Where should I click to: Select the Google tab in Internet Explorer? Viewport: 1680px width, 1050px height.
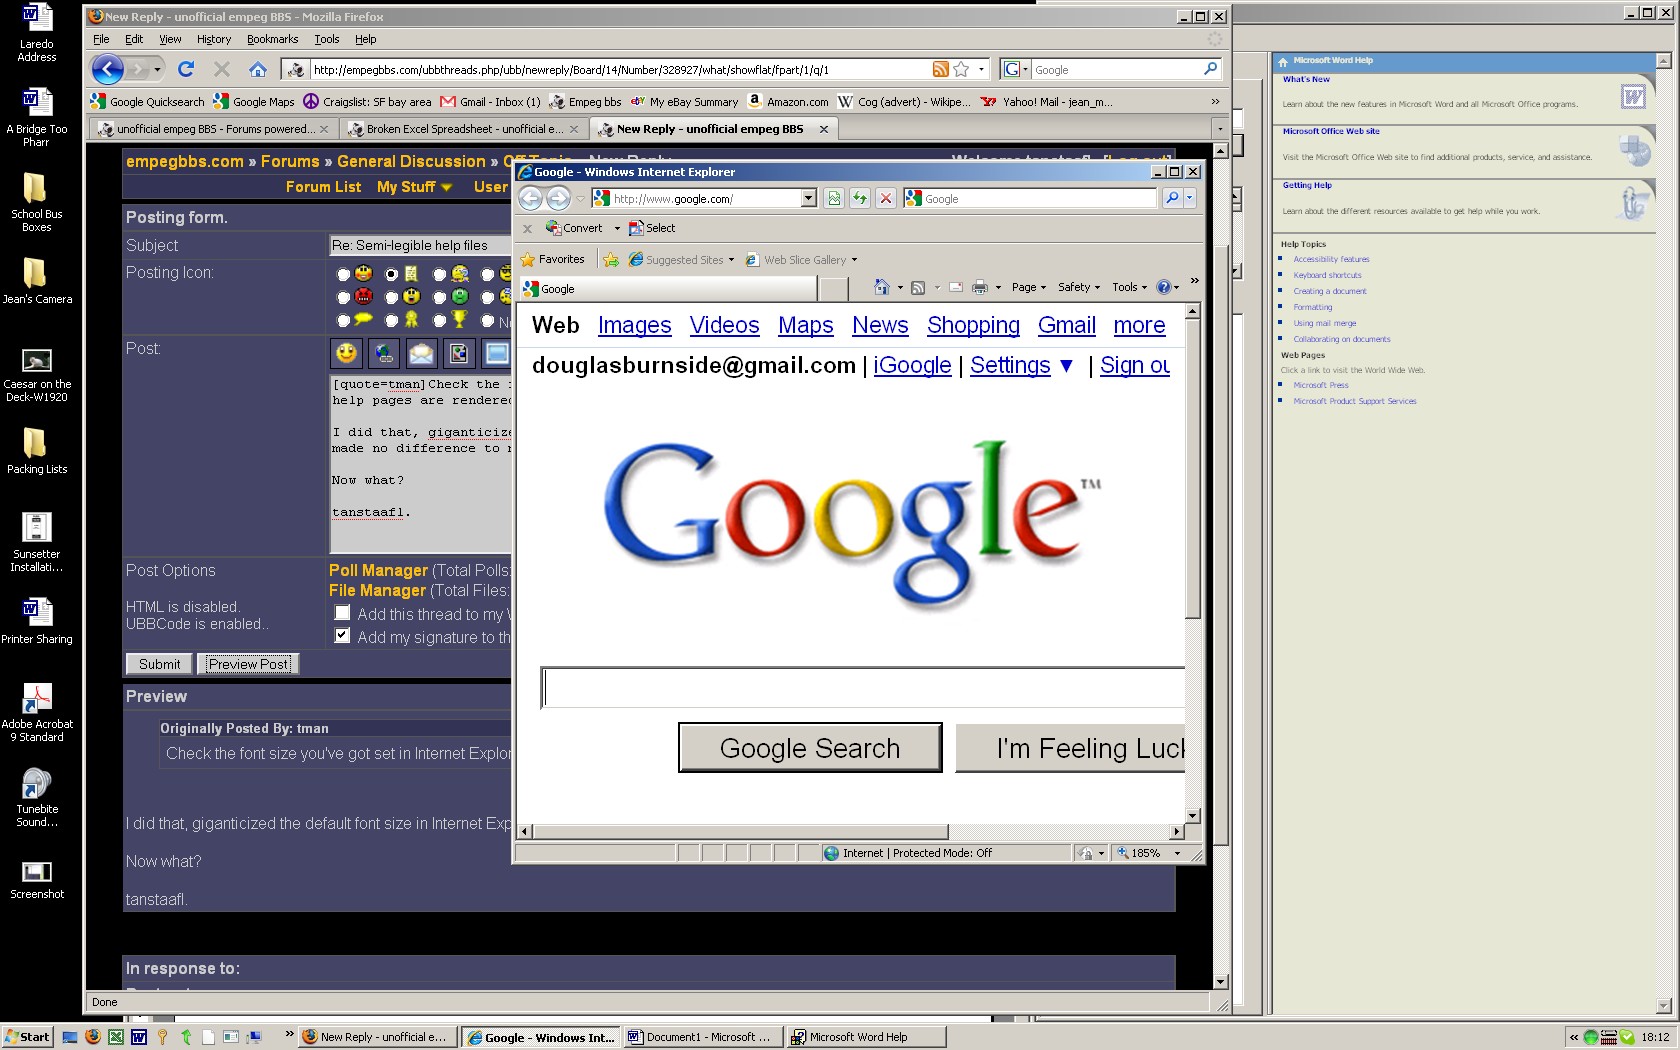pos(666,288)
